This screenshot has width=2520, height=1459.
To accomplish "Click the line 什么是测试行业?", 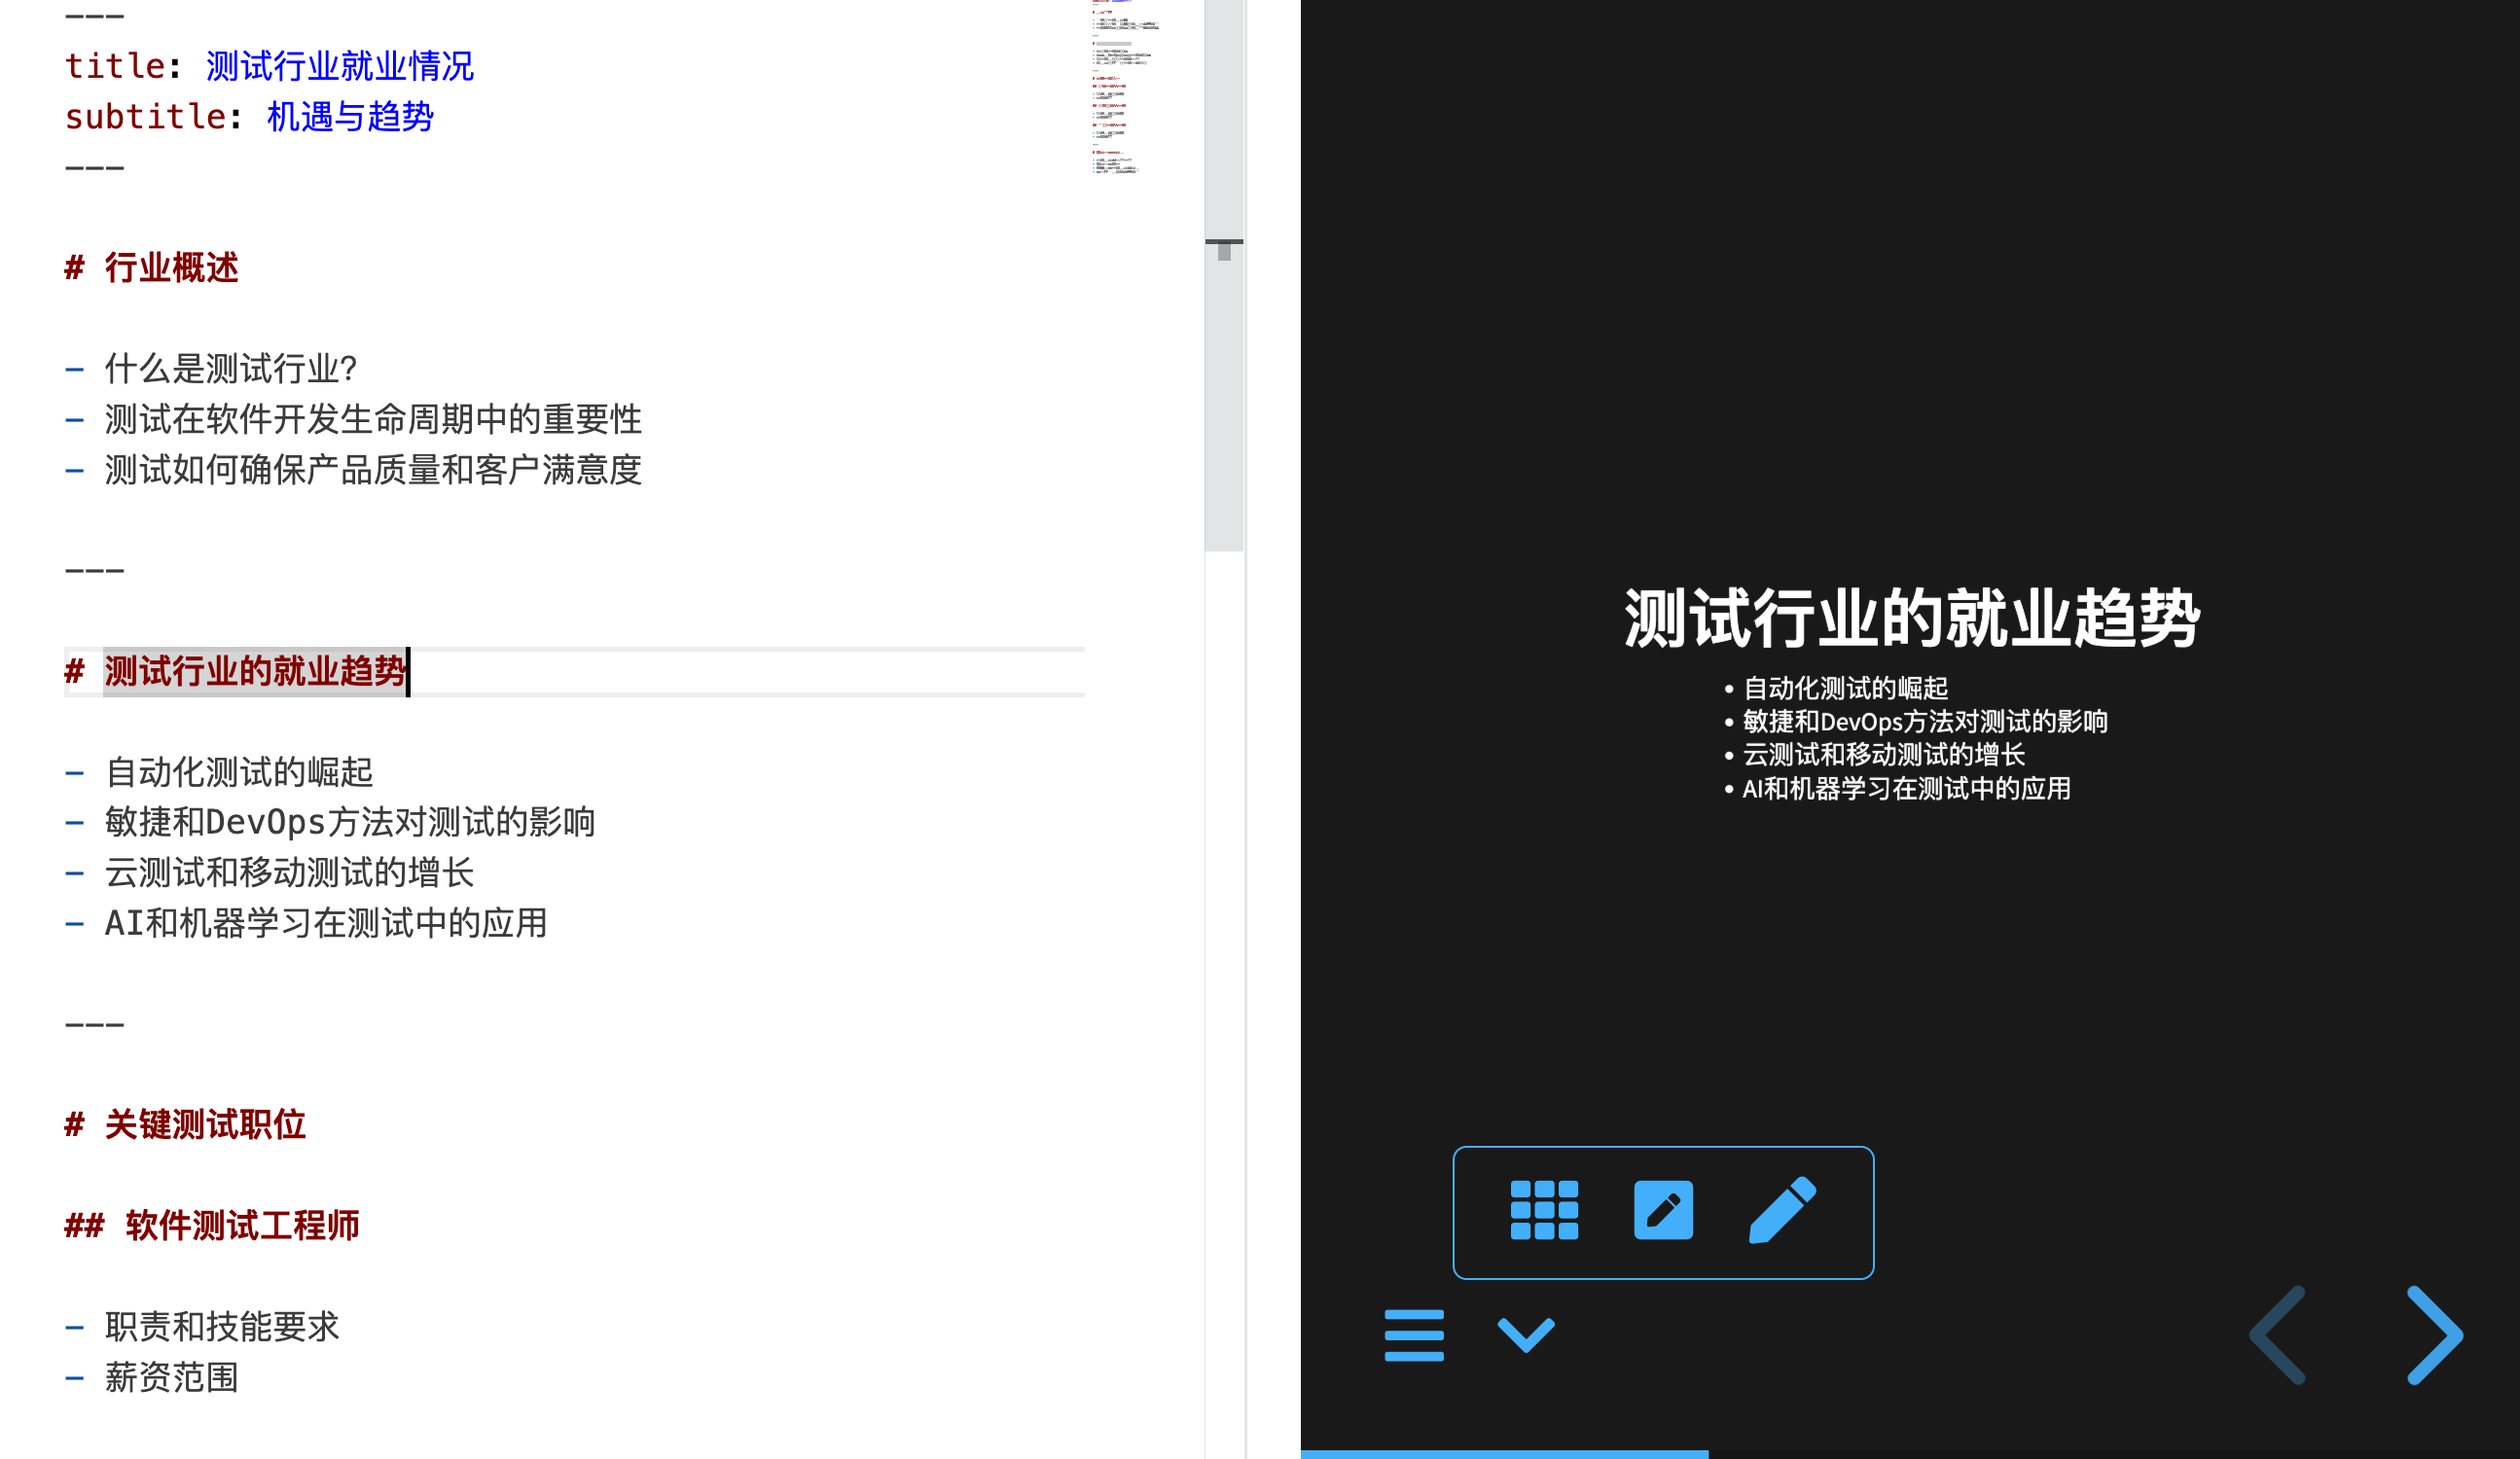I will (x=231, y=369).
